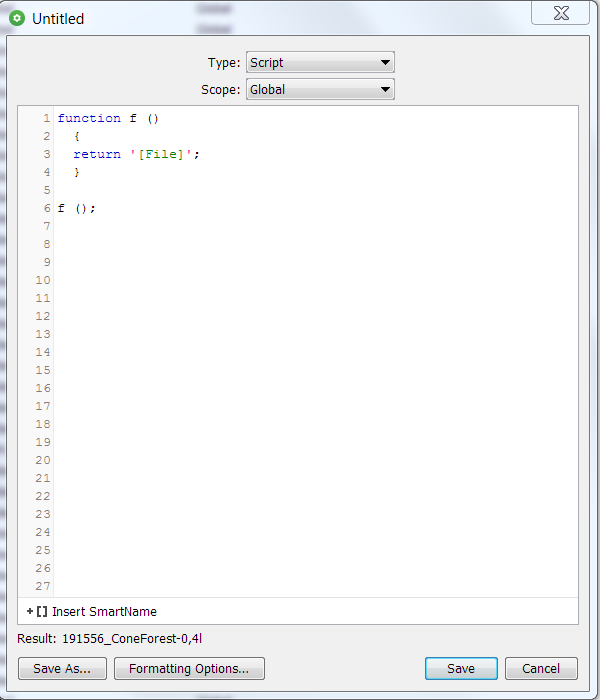This screenshot has width=600, height=700.
Task: Click the Untitled window title text
Action: click(58, 19)
